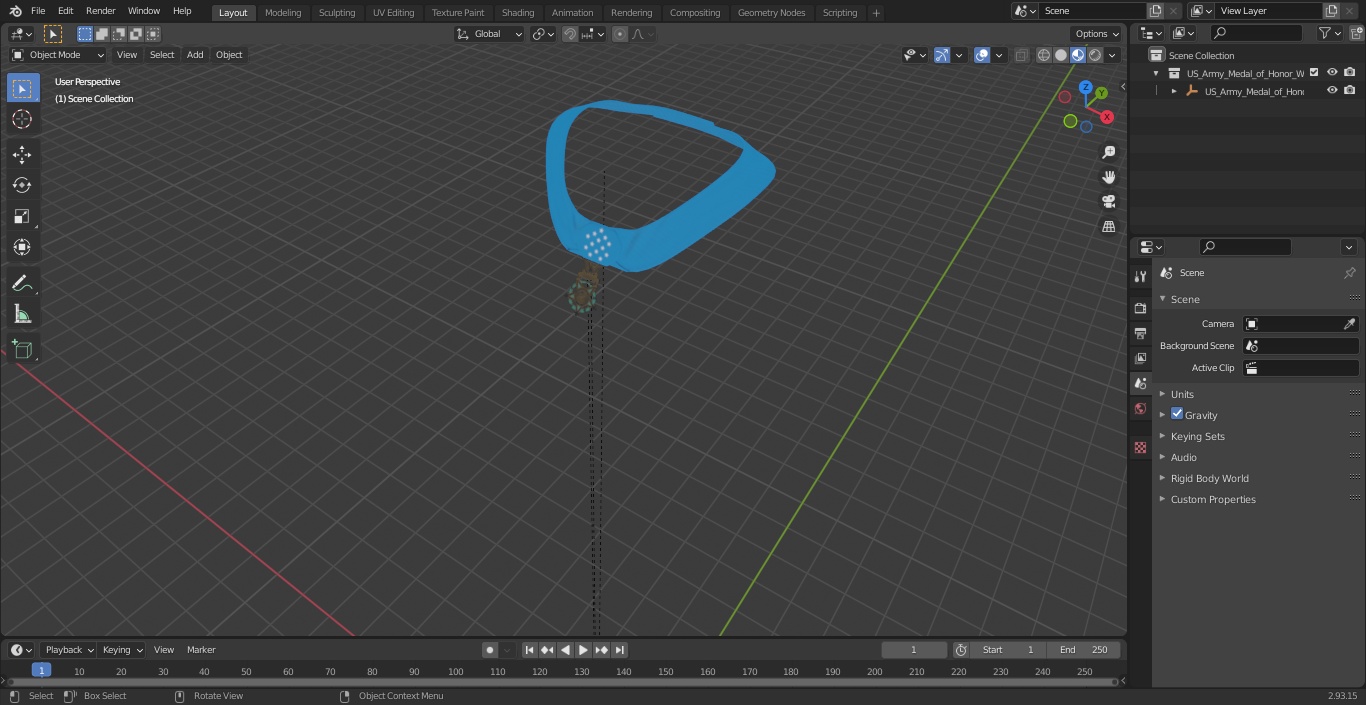Toggle the show gizmo button

[x=942, y=55]
